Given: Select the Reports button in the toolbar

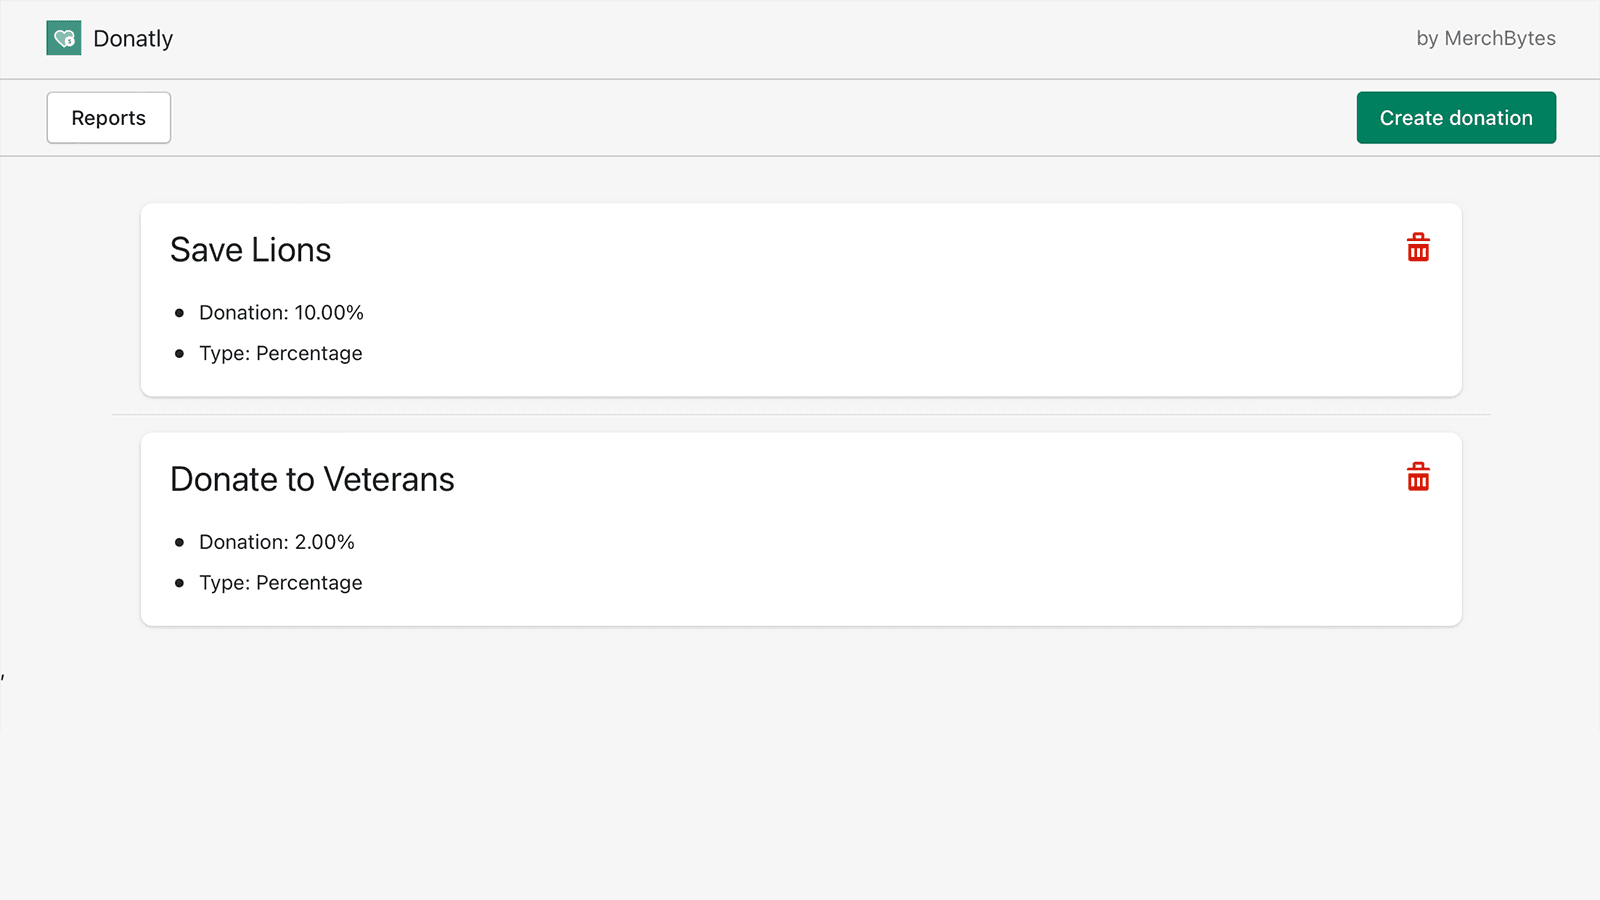Looking at the screenshot, I should tap(108, 117).
